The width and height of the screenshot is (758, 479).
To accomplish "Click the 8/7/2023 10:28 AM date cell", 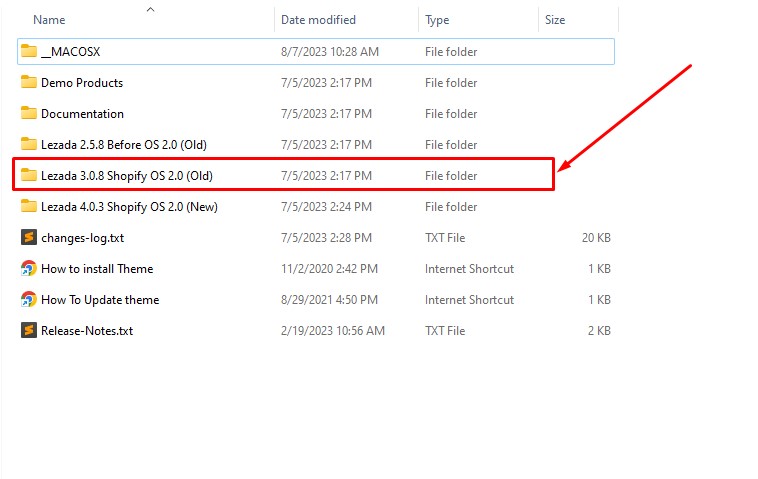I will click(330, 52).
